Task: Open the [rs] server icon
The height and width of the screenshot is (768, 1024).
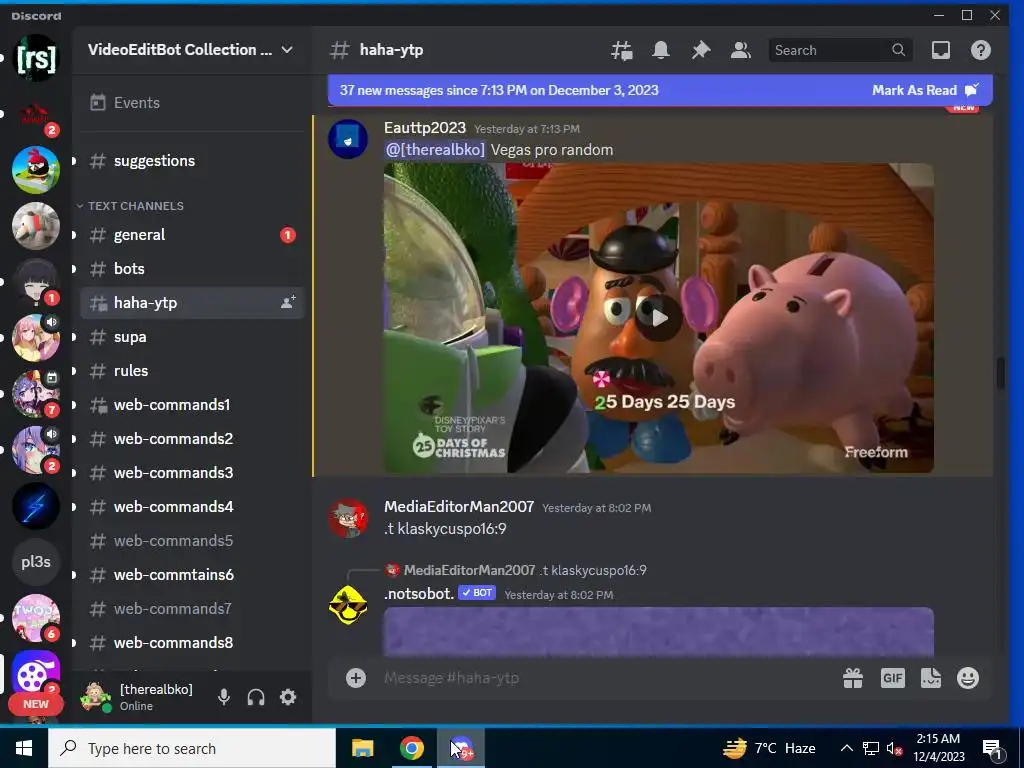Action: coord(36,58)
